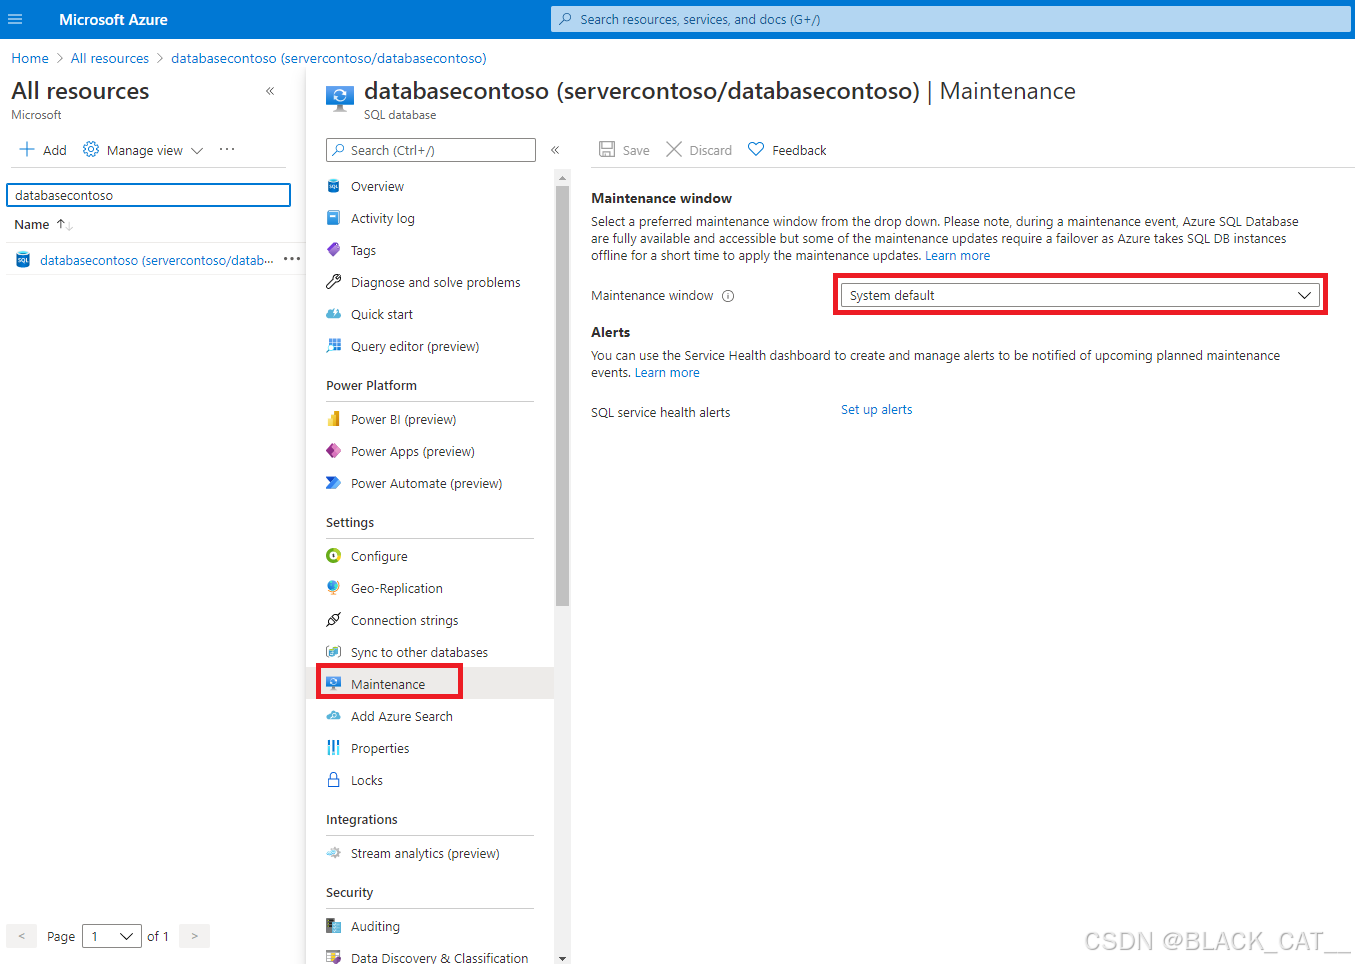Image resolution: width=1355 pixels, height=964 pixels.
Task: Open Diagnose and solve problems
Action: (435, 282)
